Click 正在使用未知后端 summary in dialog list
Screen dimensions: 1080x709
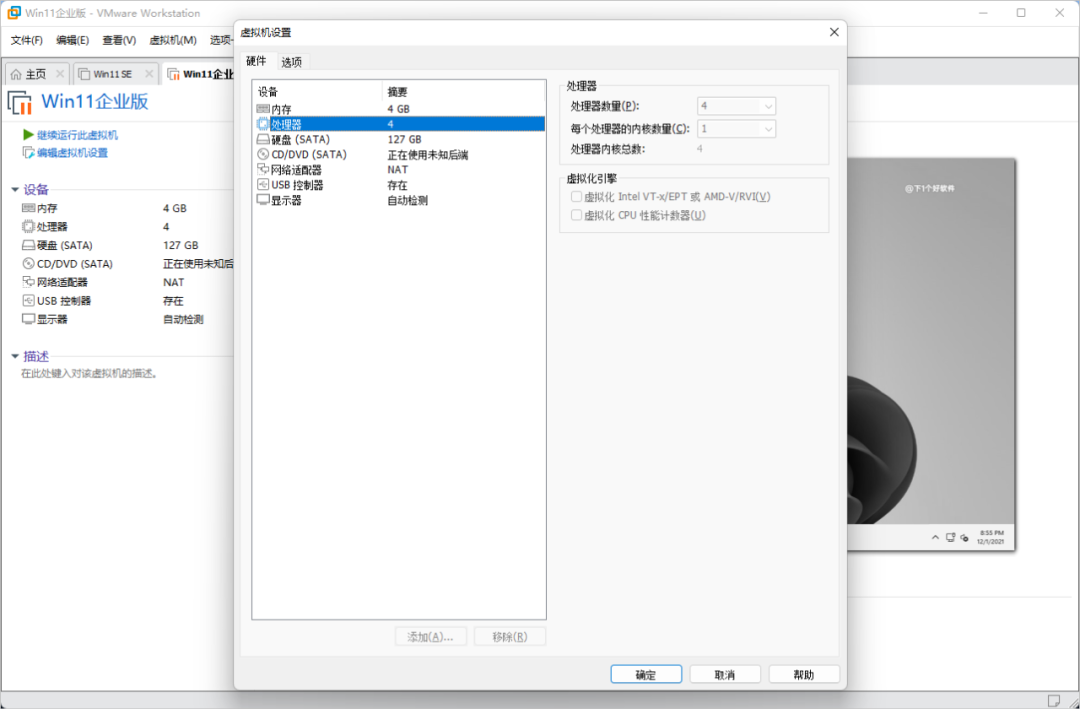(x=428, y=155)
